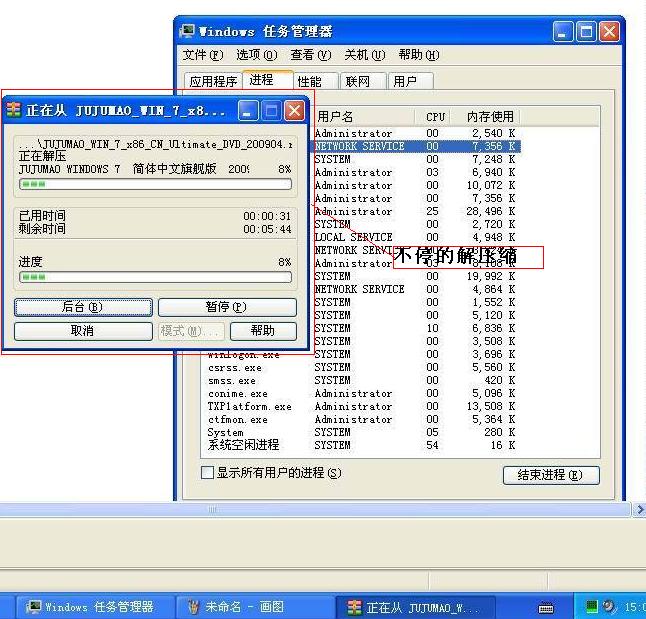The width and height of the screenshot is (646, 619).
Task: Select the TXPlatform.exe process row
Action: pyautogui.click(x=361, y=406)
